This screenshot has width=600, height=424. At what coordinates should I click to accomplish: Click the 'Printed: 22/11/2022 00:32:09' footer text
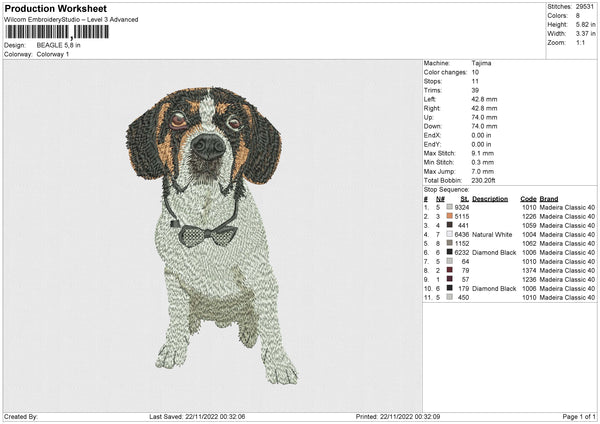(x=398, y=416)
